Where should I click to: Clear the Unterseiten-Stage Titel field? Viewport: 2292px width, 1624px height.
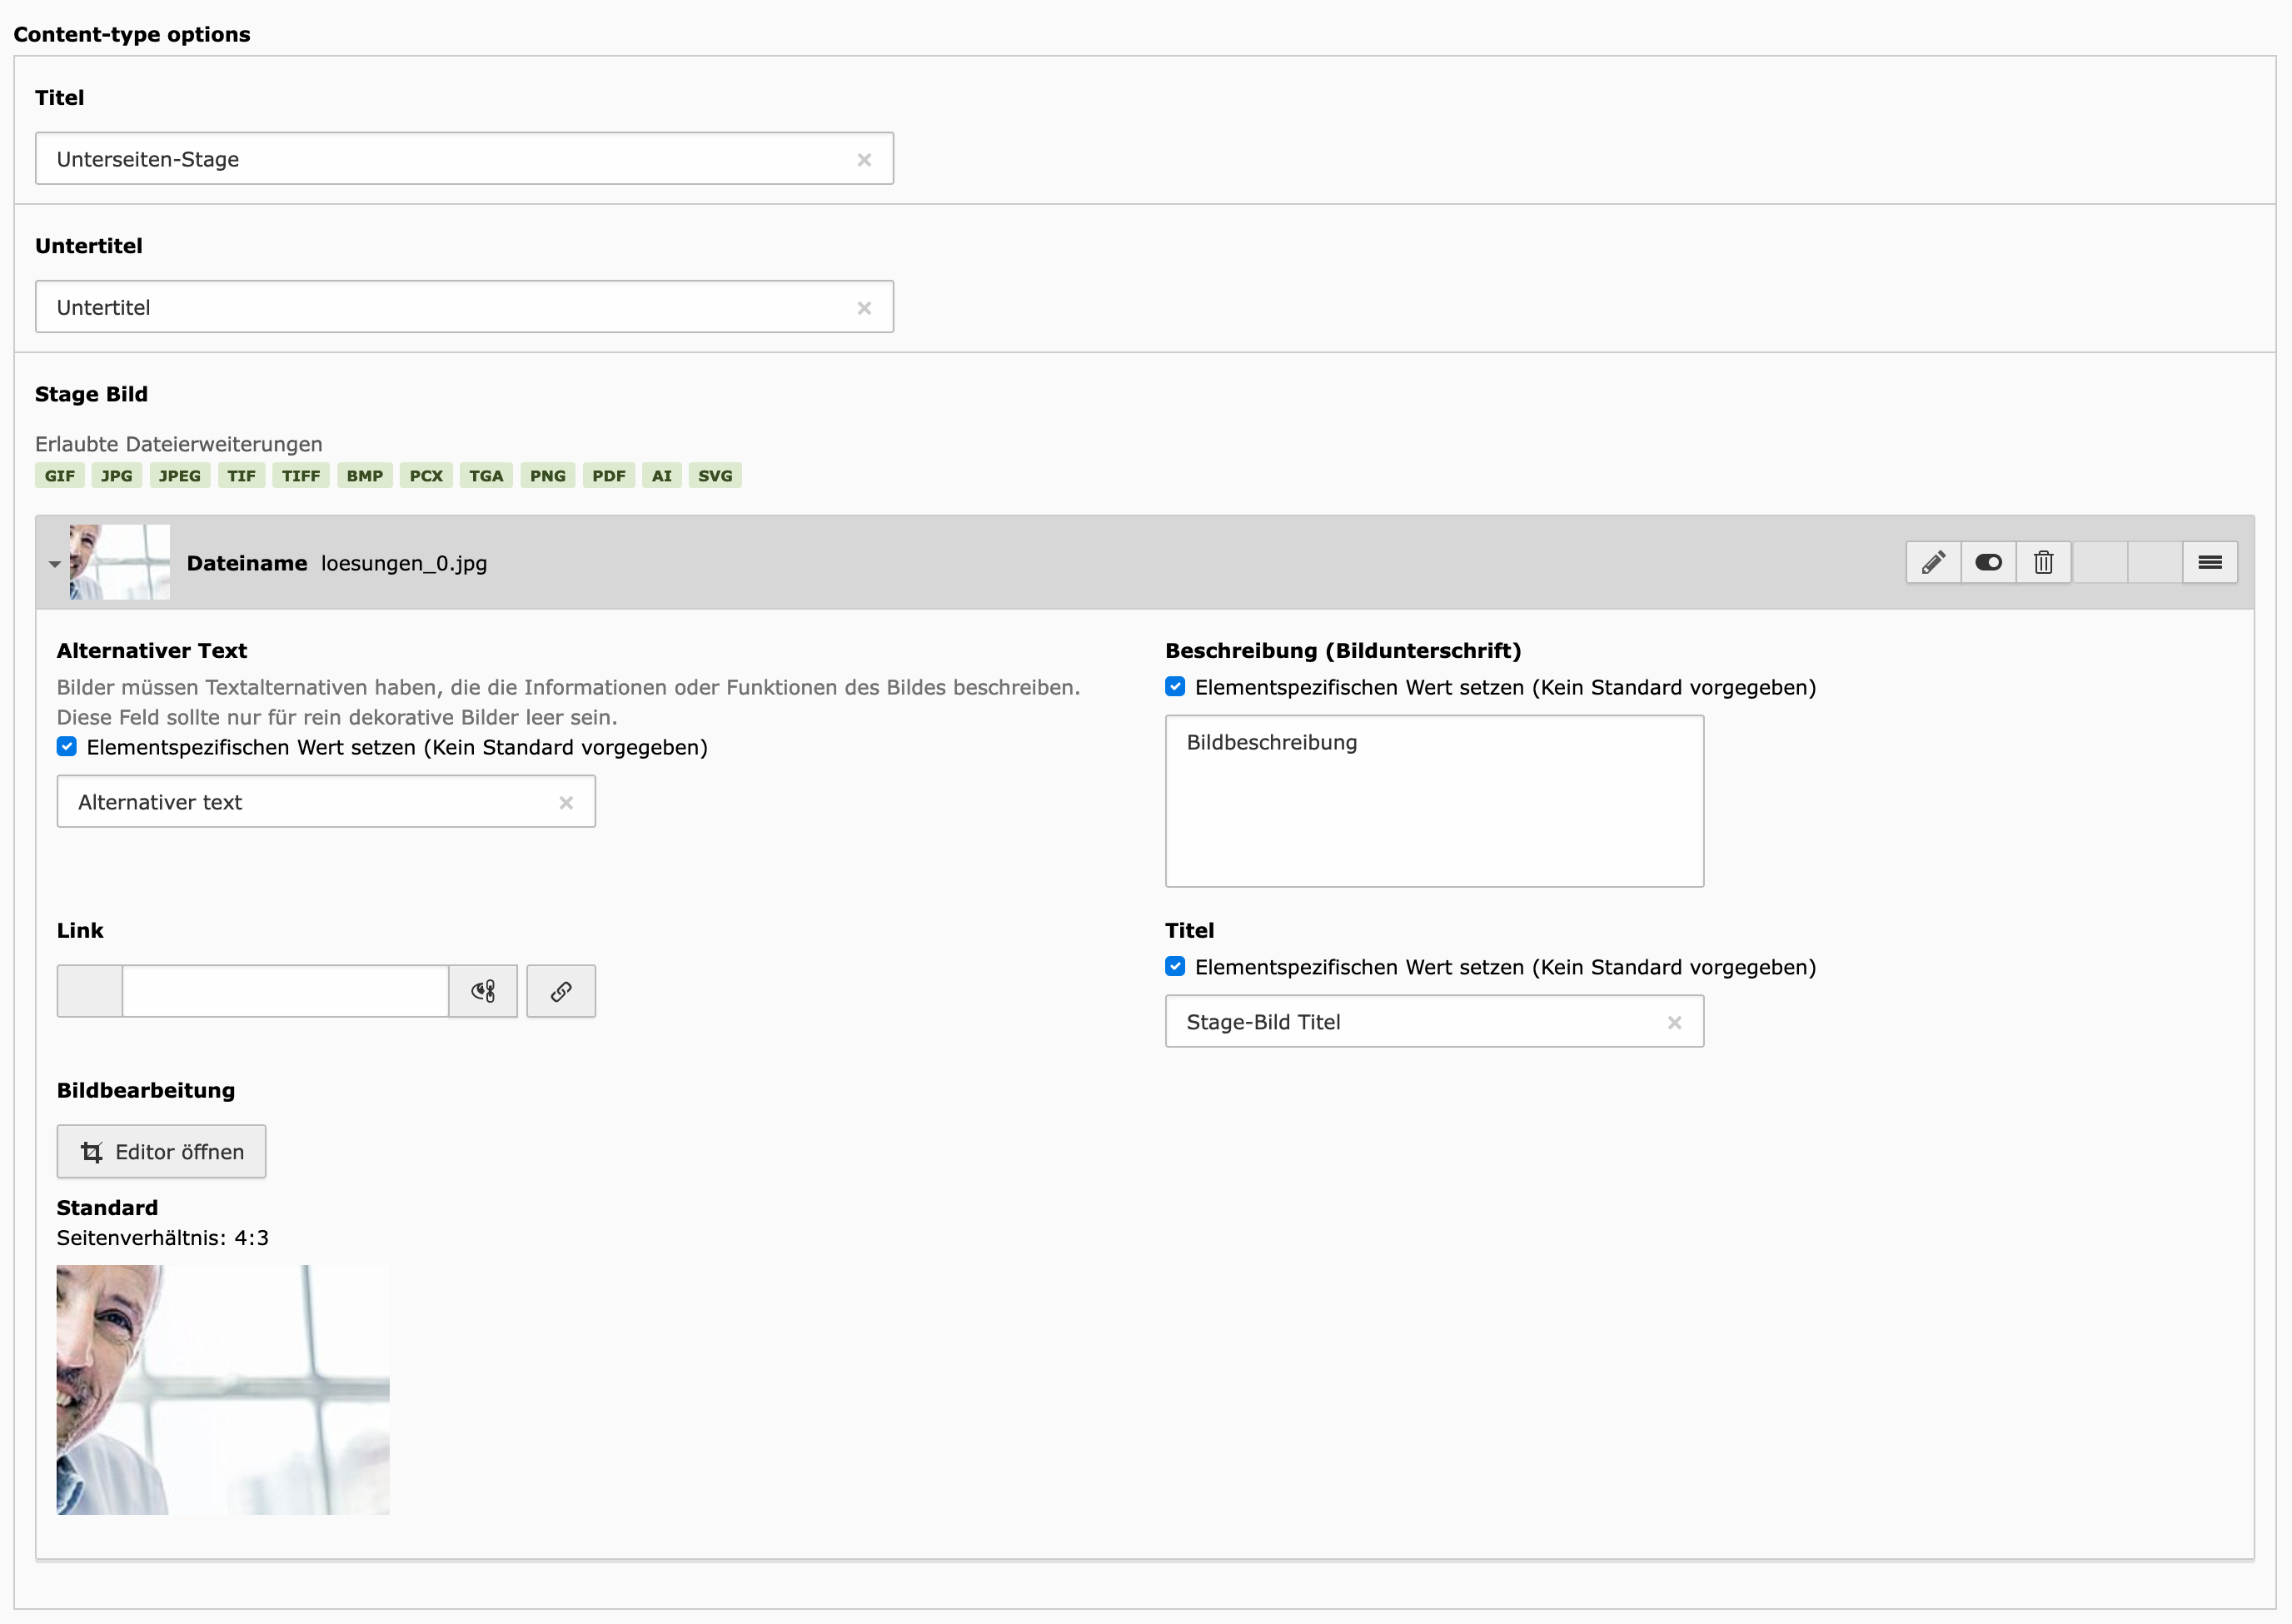pyautogui.click(x=864, y=160)
